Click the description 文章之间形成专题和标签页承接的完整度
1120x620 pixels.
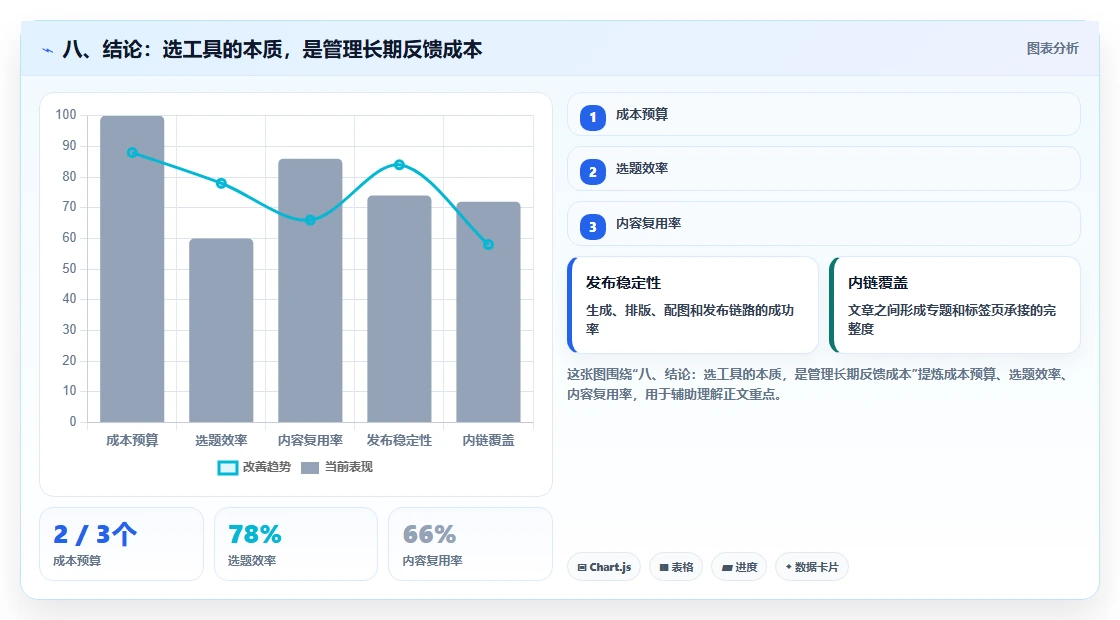[952, 319]
